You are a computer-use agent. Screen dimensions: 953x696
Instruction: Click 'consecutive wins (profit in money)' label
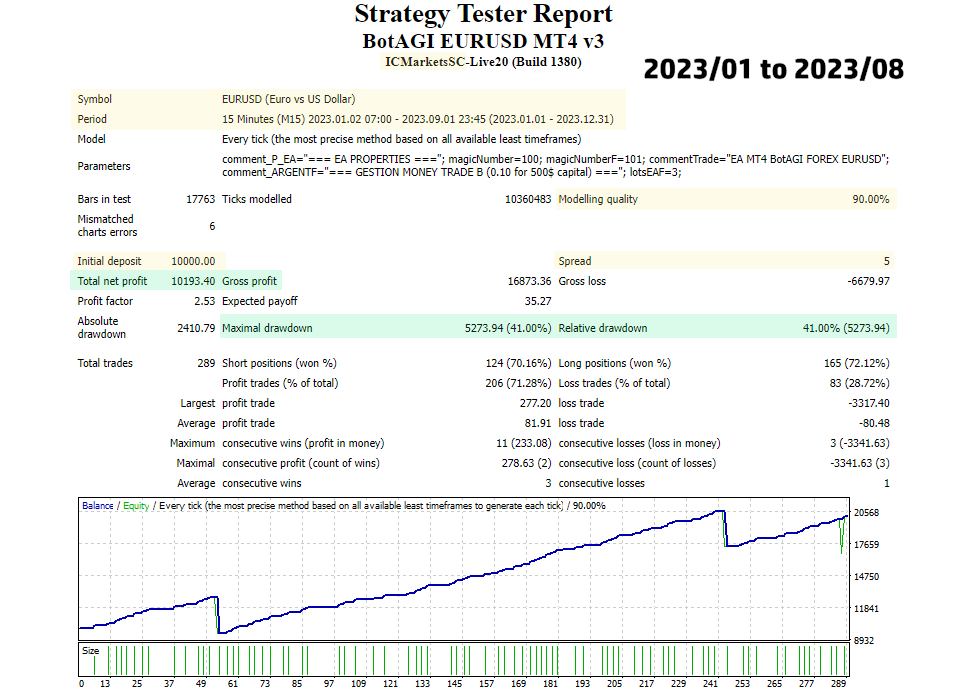303,443
